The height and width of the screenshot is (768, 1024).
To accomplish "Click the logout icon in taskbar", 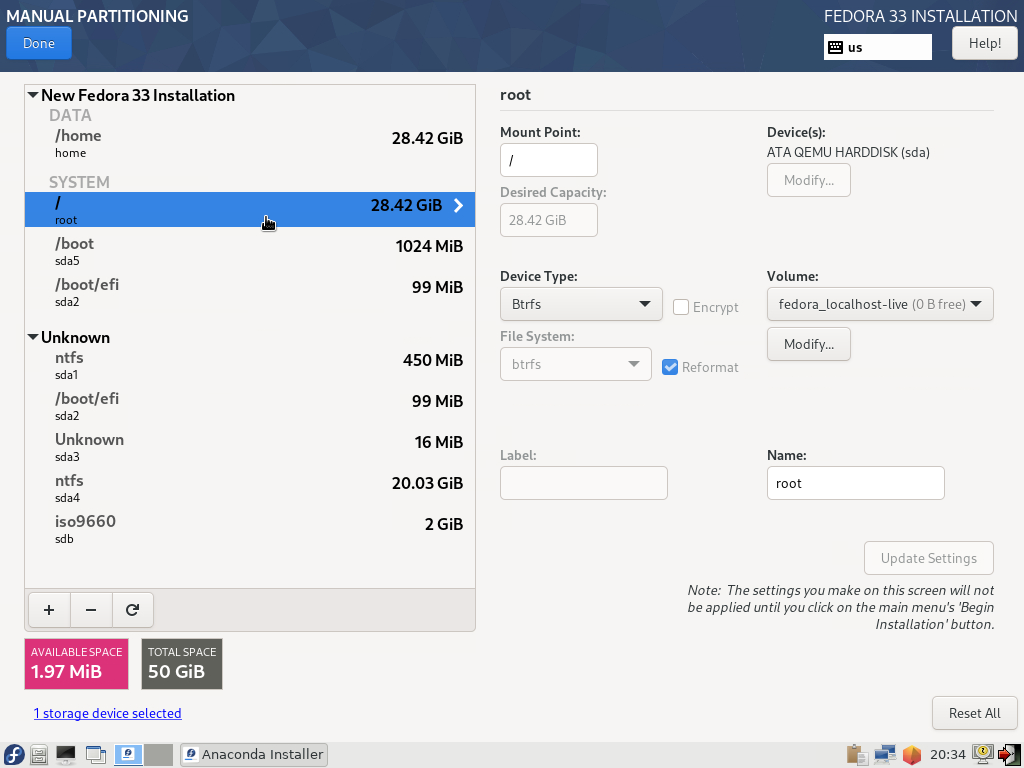I will tap(1008, 754).
